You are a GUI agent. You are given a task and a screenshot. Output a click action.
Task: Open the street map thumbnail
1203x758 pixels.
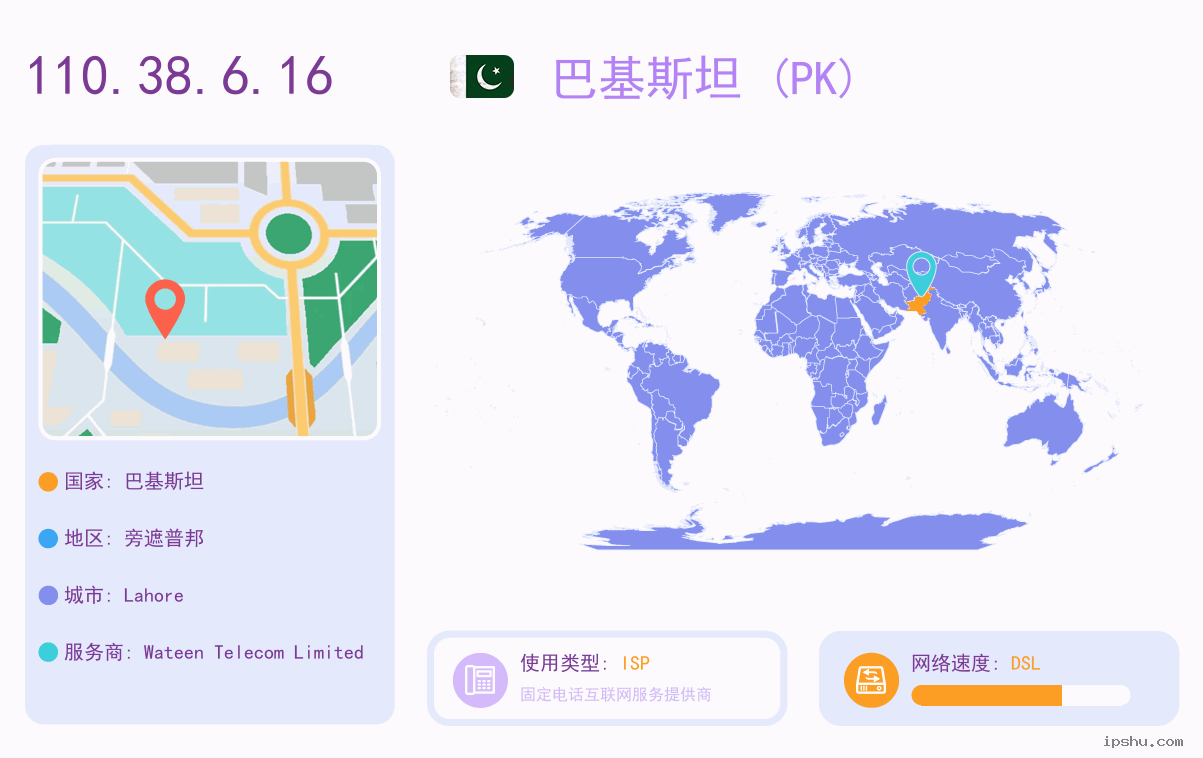click(209, 299)
